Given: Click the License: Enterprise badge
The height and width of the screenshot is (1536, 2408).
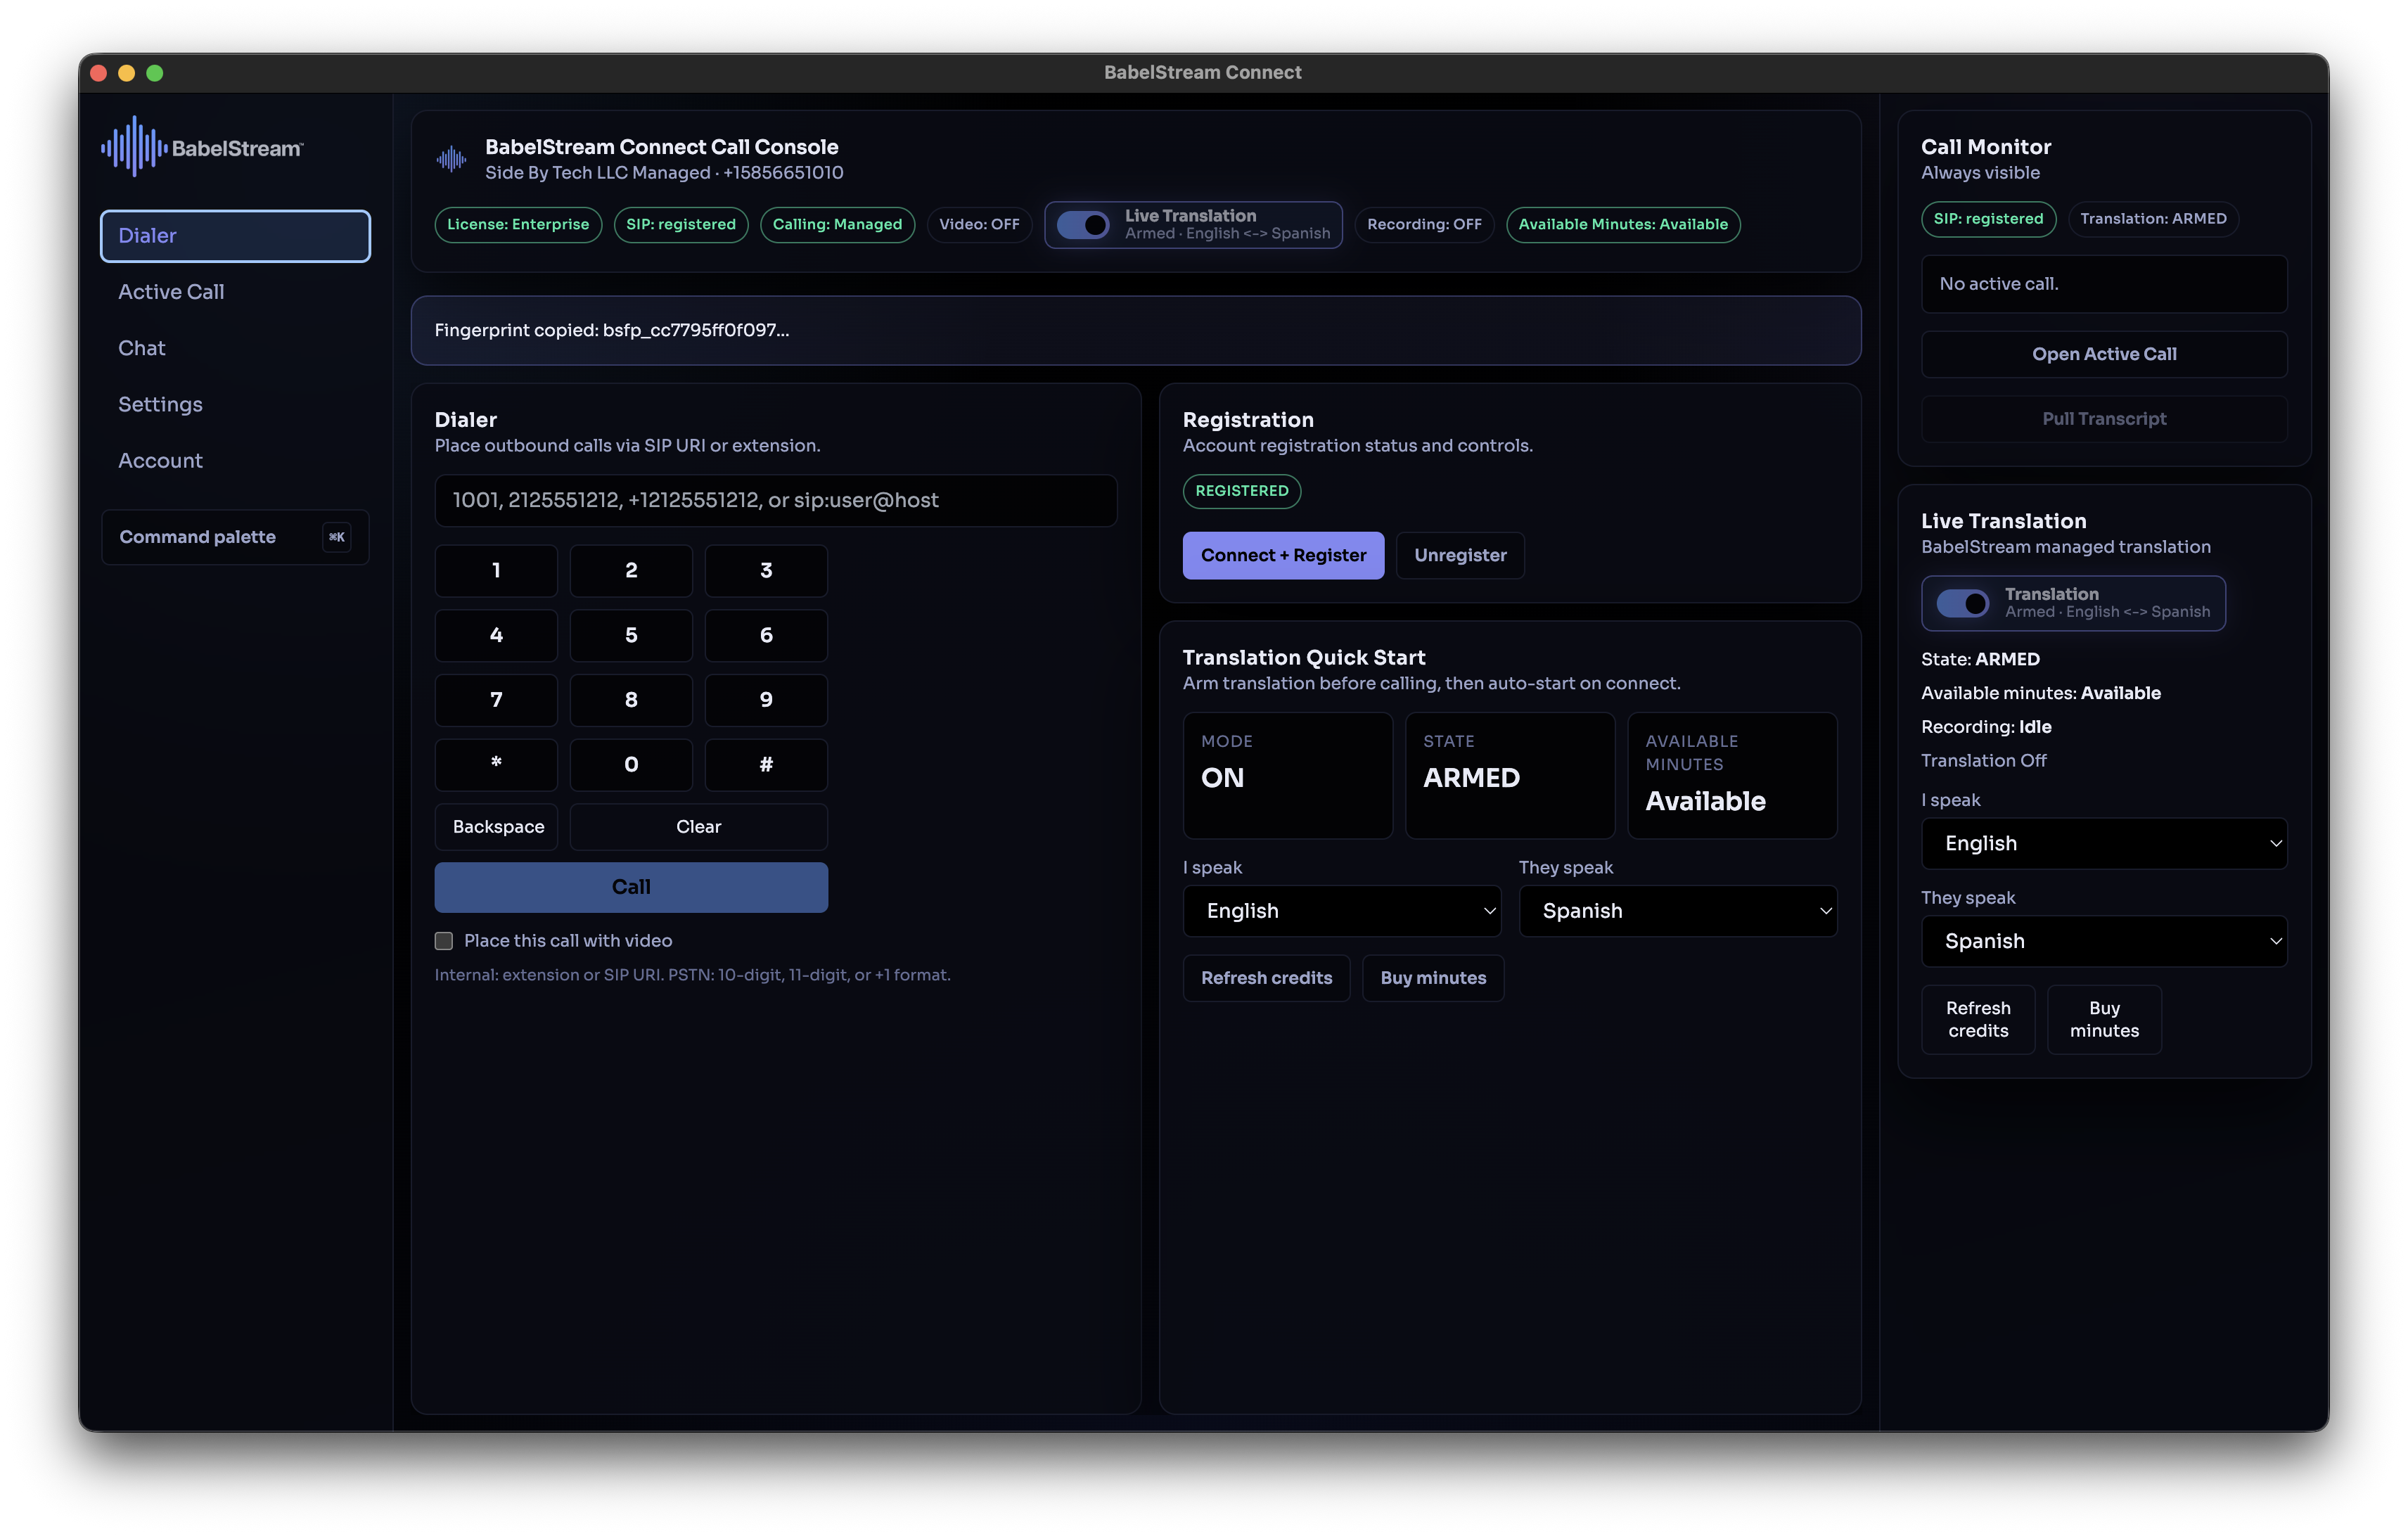Looking at the screenshot, I should pos(518,225).
